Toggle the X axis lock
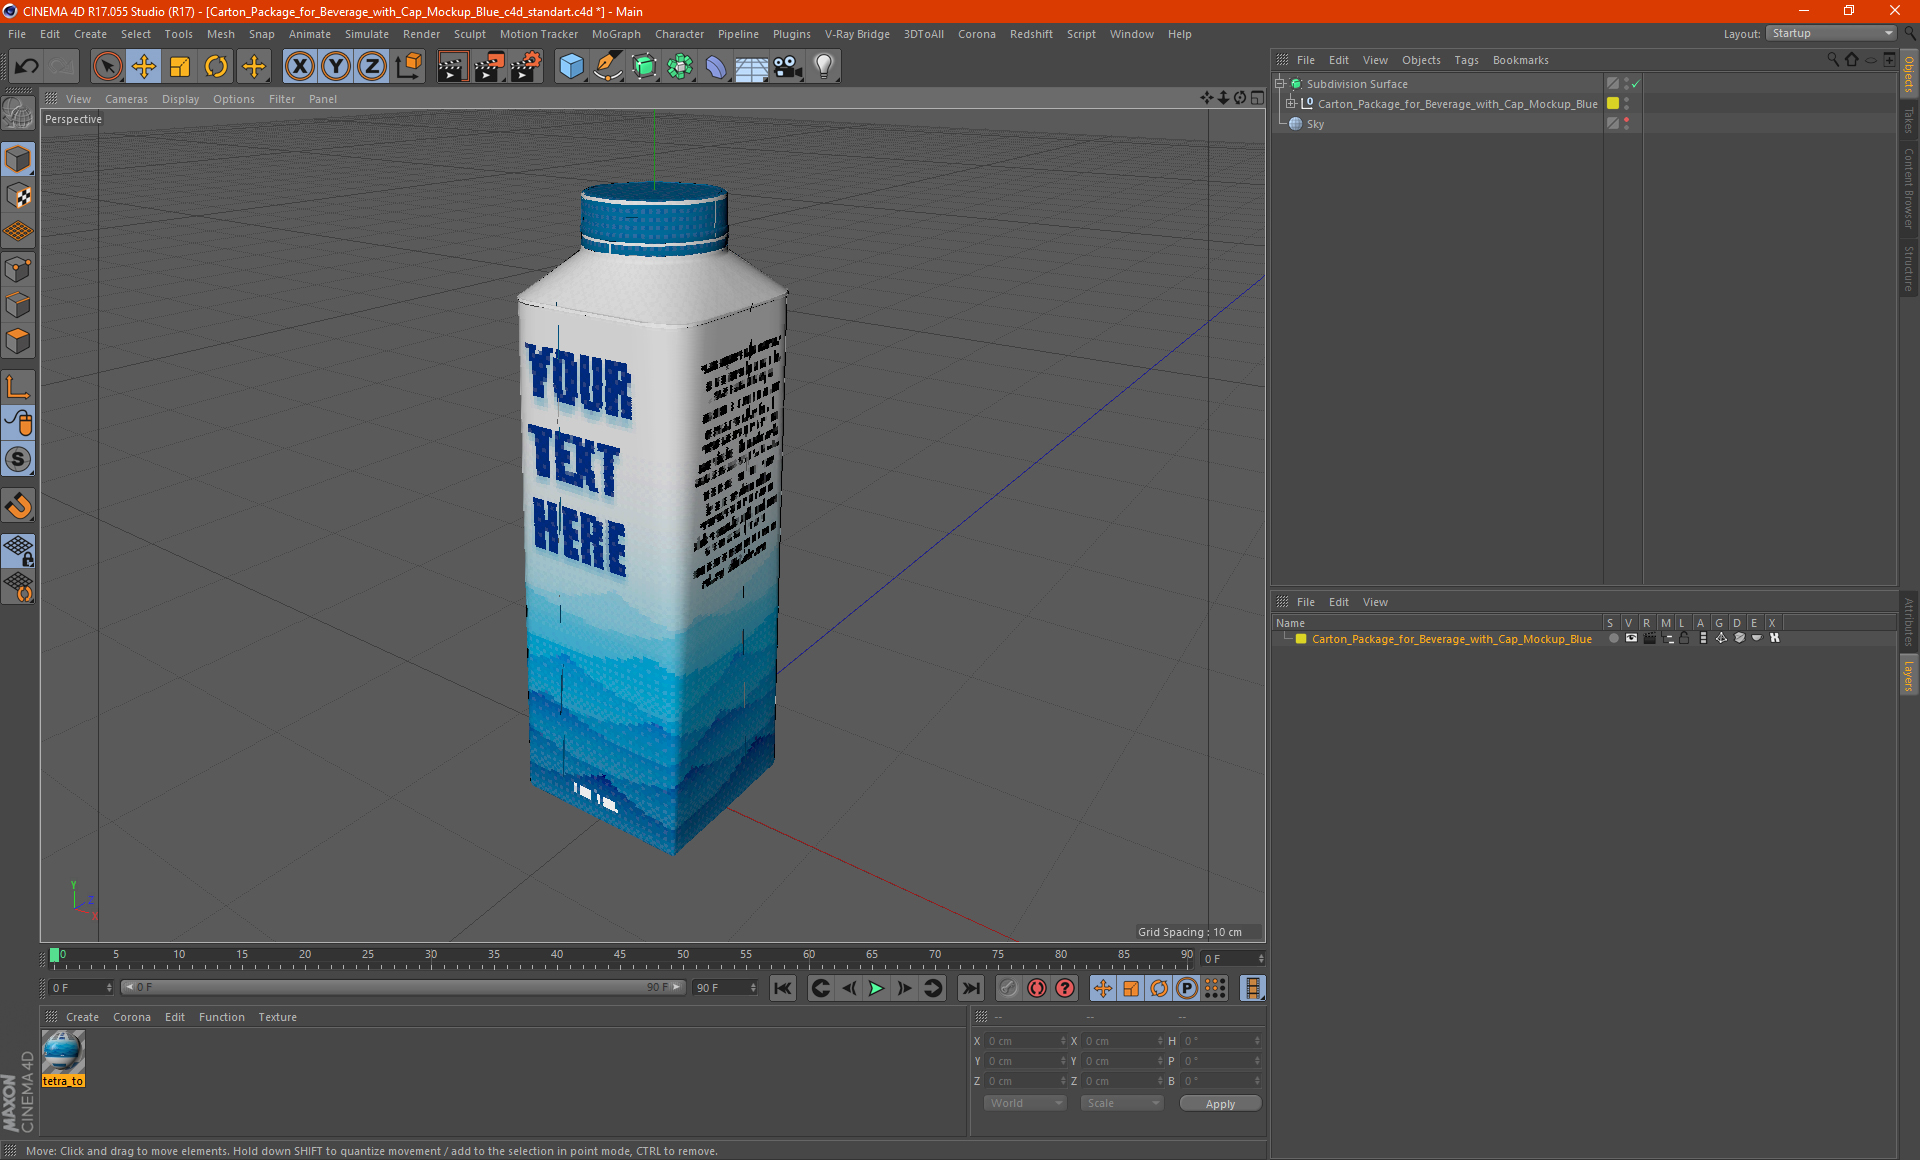Image resolution: width=1920 pixels, height=1160 pixels. 299,67
